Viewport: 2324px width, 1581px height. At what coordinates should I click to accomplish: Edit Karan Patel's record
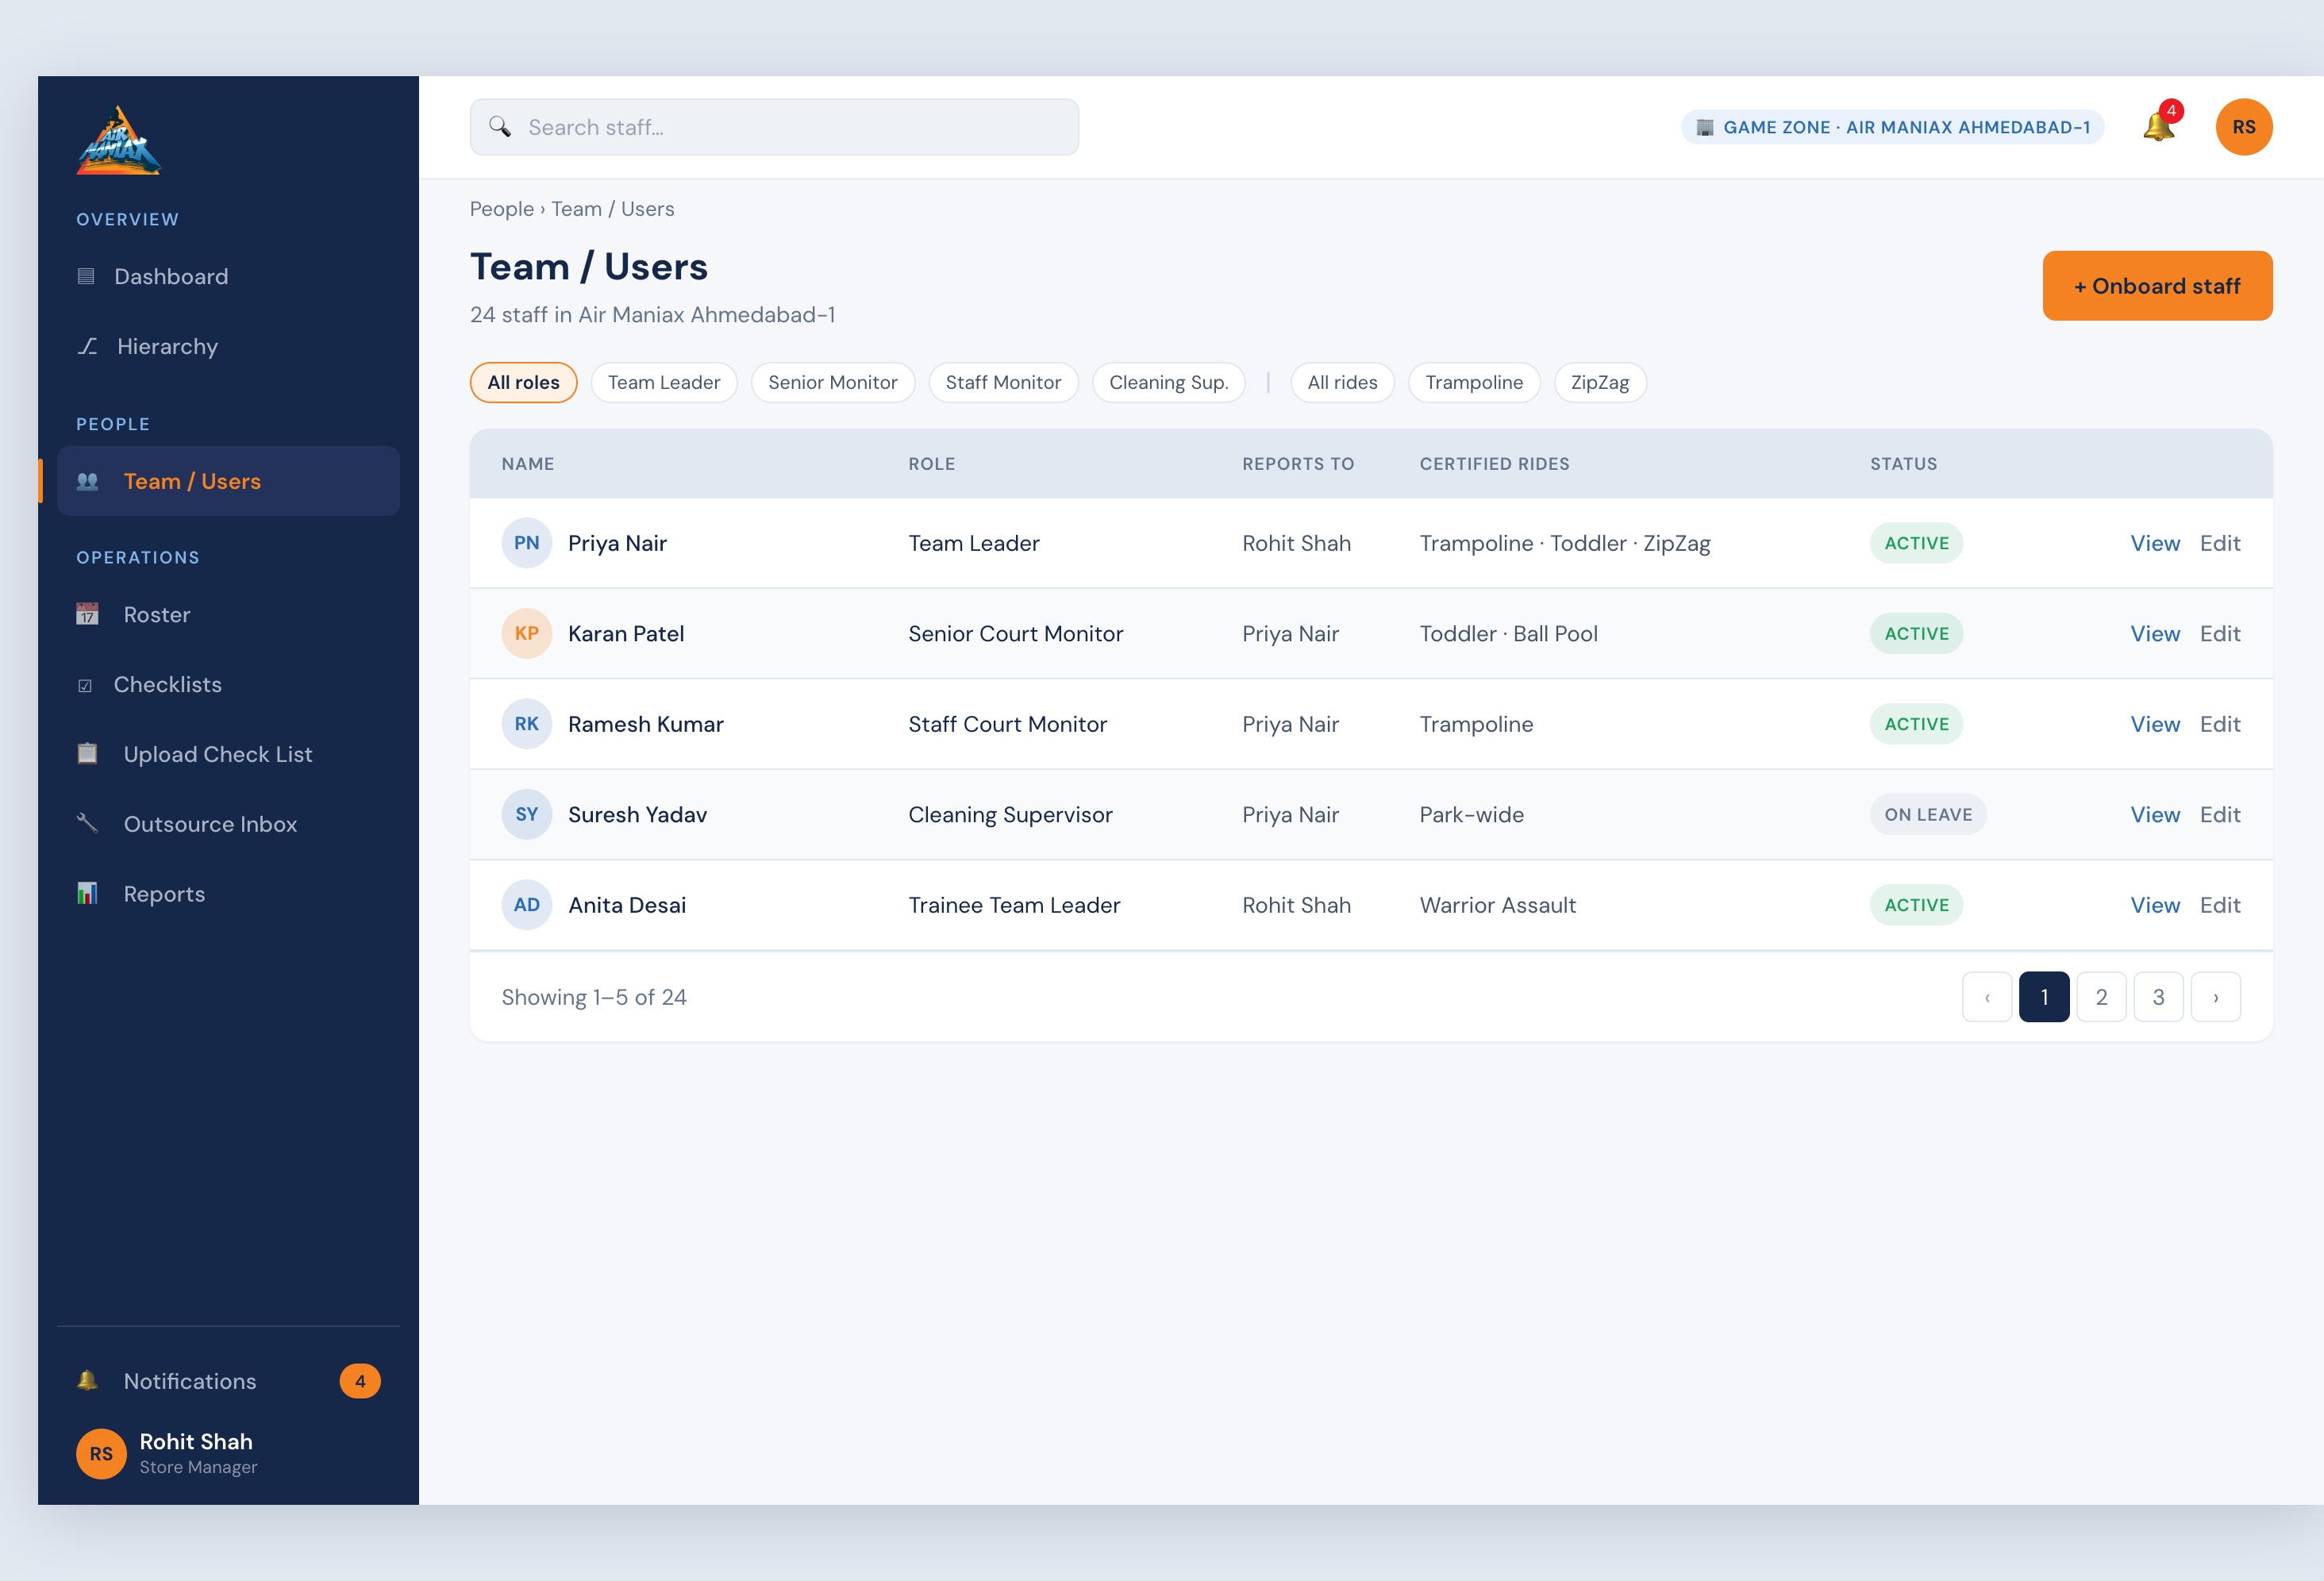2220,633
